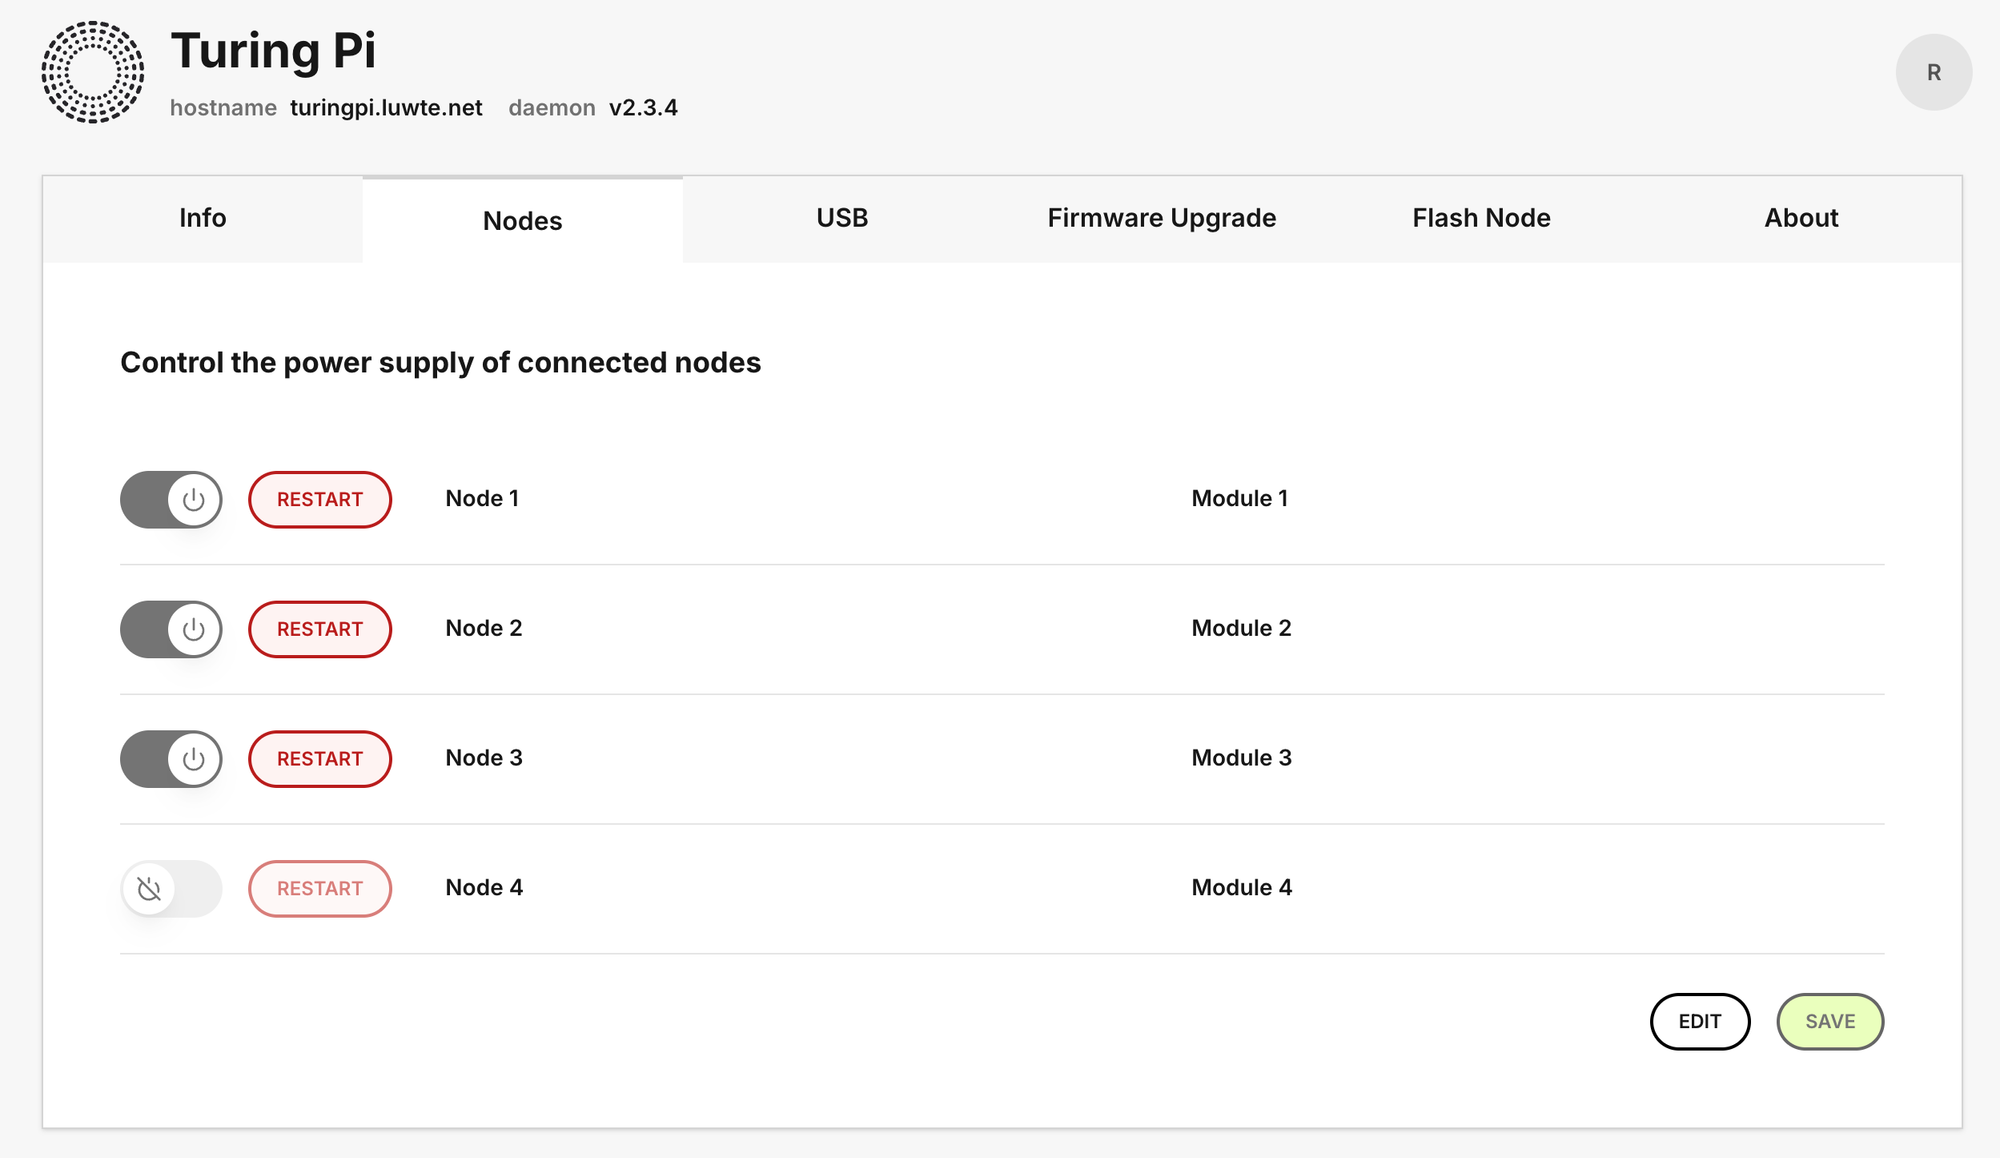Viewport: 2000px width, 1158px height.
Task: Click the EDIT button
Action: (1700, 1021)
